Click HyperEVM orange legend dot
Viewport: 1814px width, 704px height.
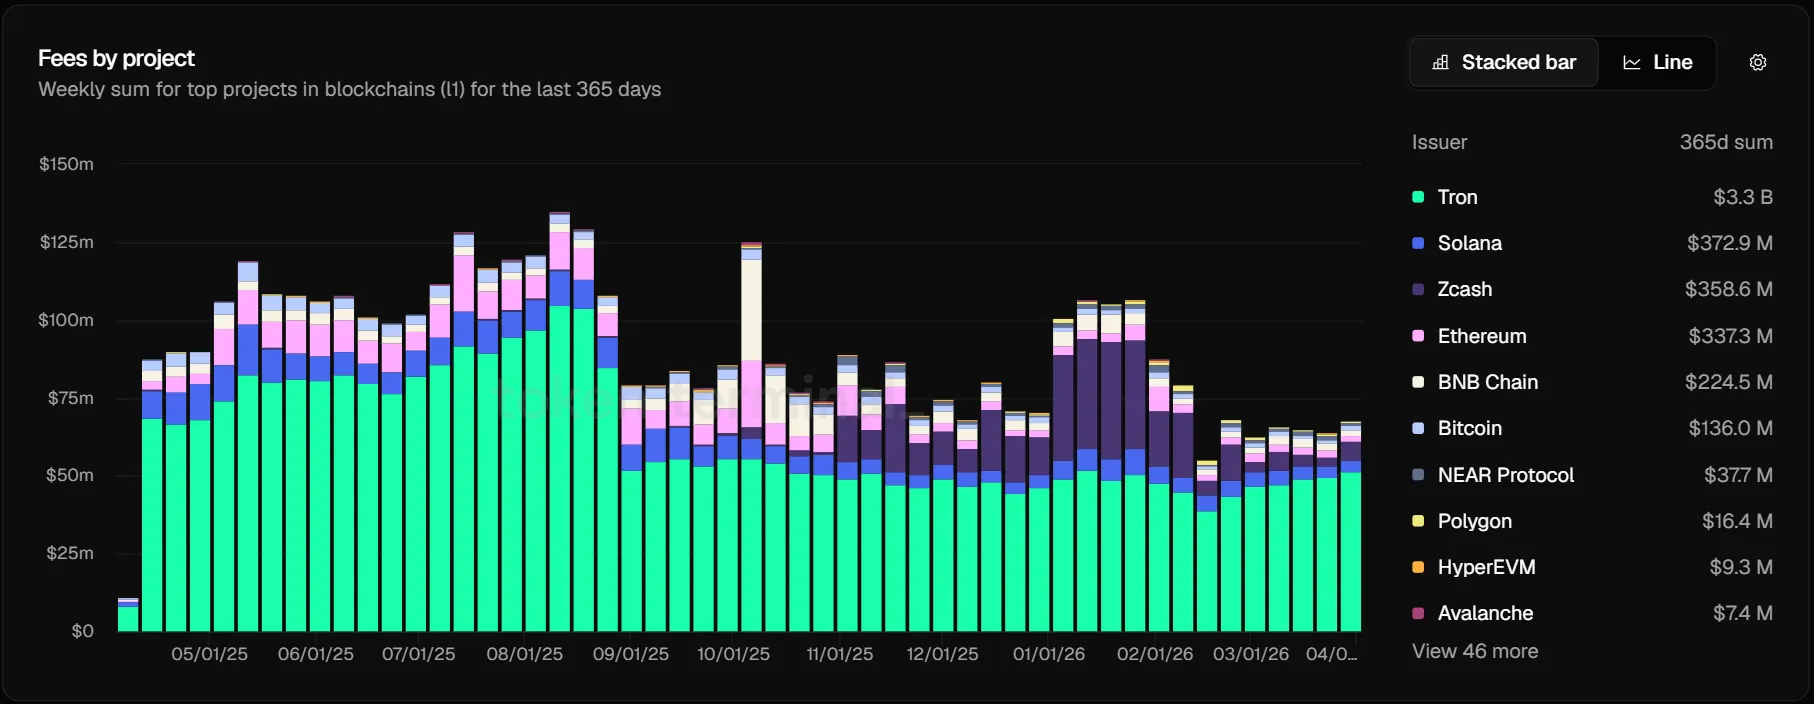click(1418, 567)
